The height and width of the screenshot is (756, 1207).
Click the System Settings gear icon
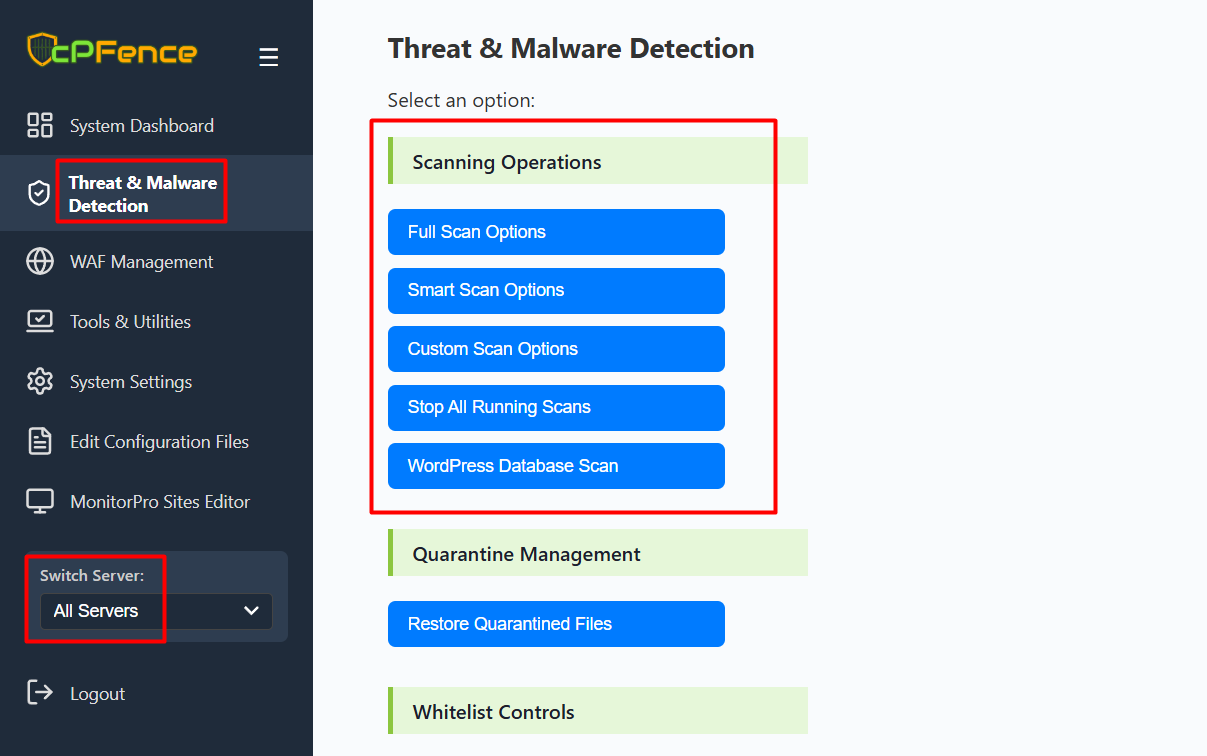pos(40,382)
